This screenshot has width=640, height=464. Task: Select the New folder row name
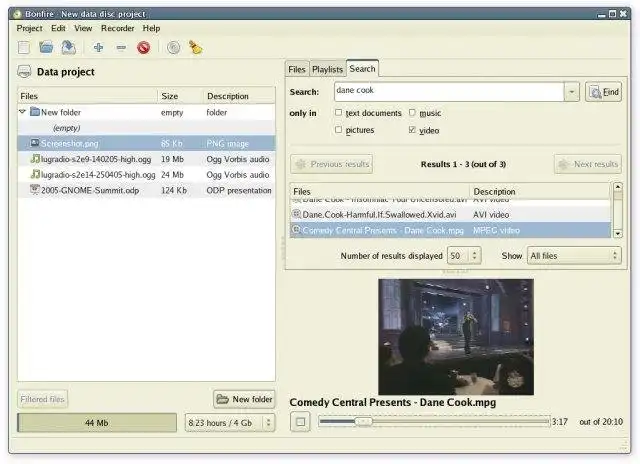click(x=61, y=112)
